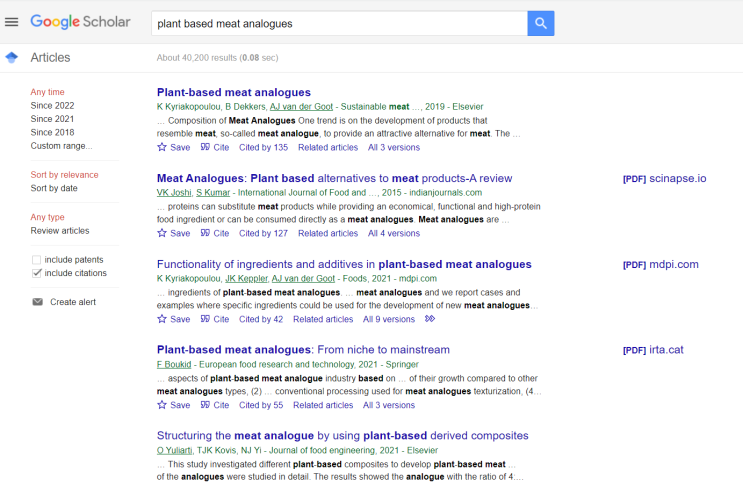Viewport: 743px width, 485px height.
Task: Select Review articles filter
Action: pos(60,231)
